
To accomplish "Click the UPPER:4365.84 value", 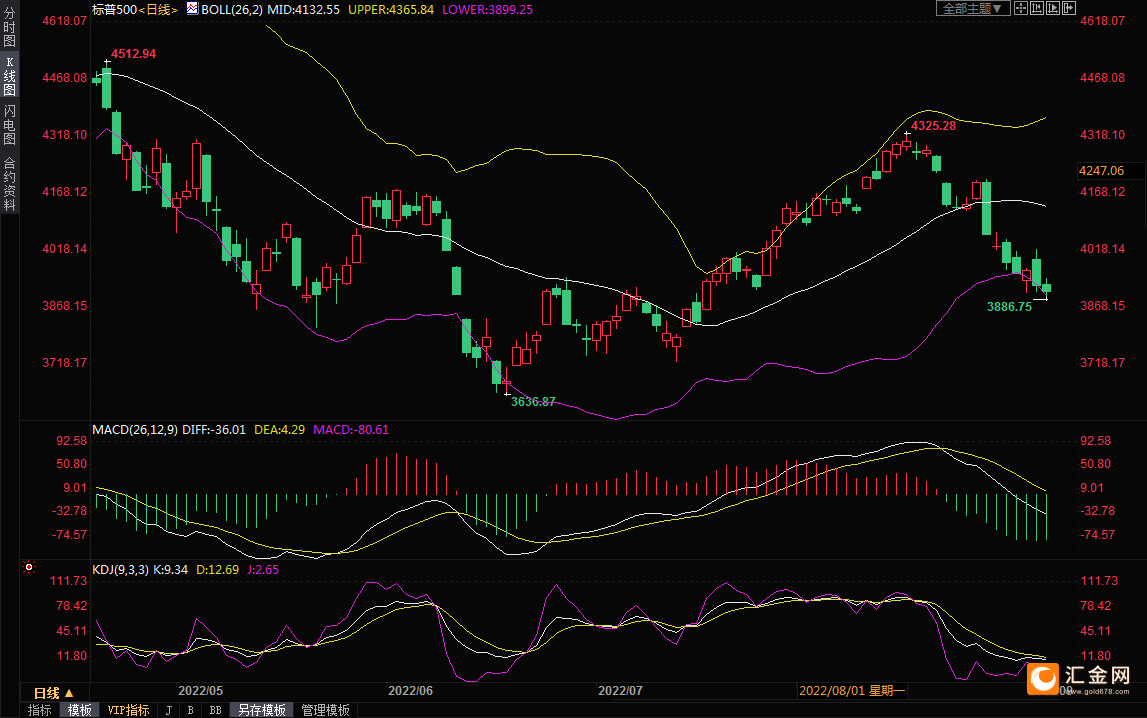I will [391, 10].
